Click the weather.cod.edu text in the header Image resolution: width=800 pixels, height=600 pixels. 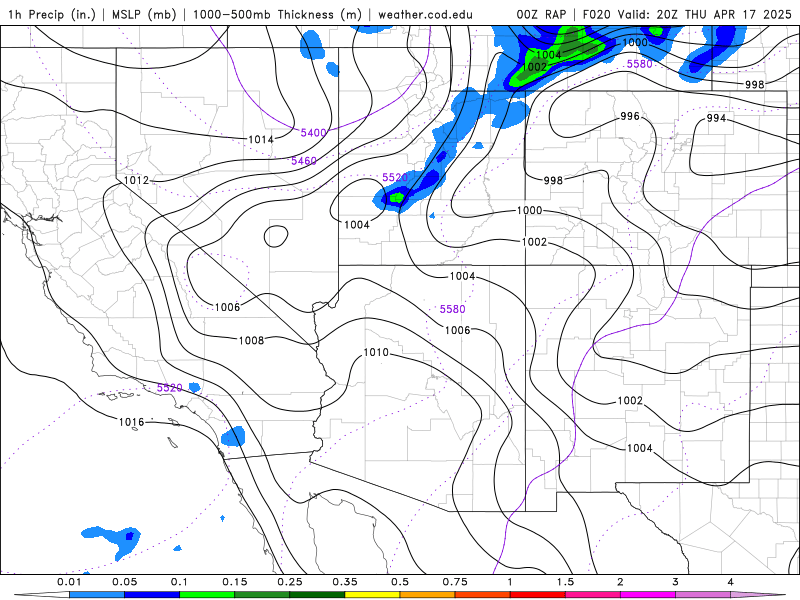coord(425,14)
